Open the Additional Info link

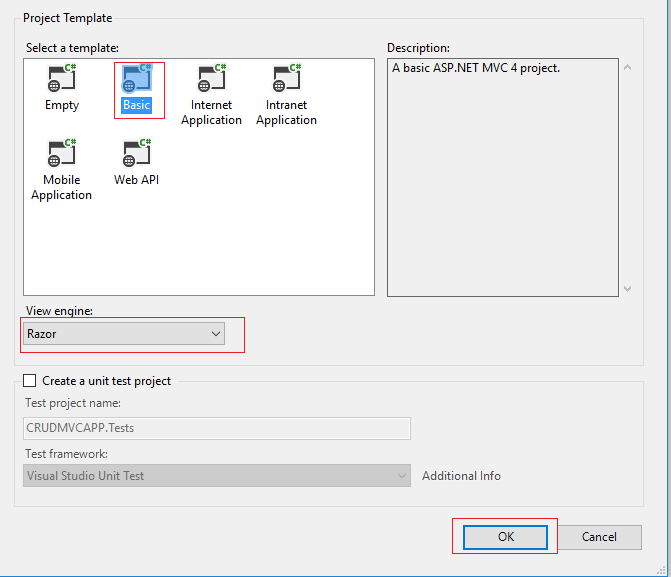point(461,476)
